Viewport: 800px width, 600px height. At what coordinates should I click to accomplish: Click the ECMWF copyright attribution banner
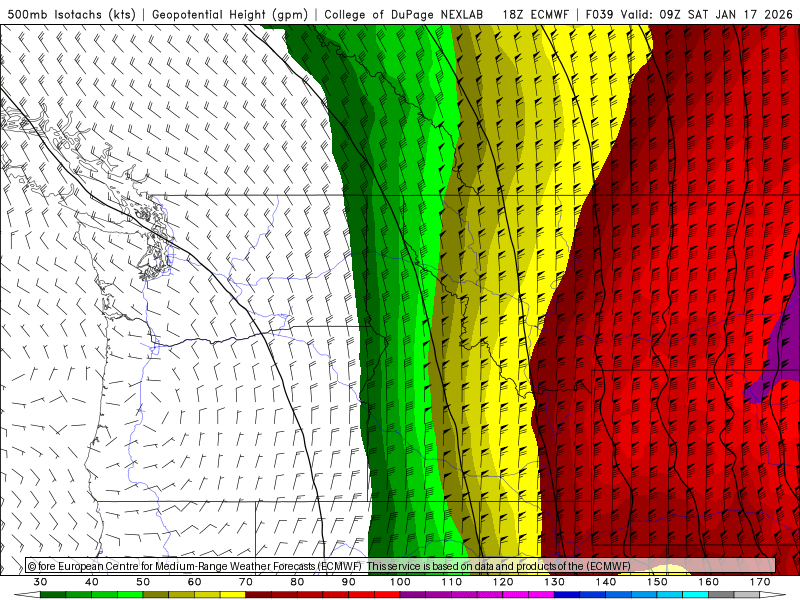click(401, 565)
